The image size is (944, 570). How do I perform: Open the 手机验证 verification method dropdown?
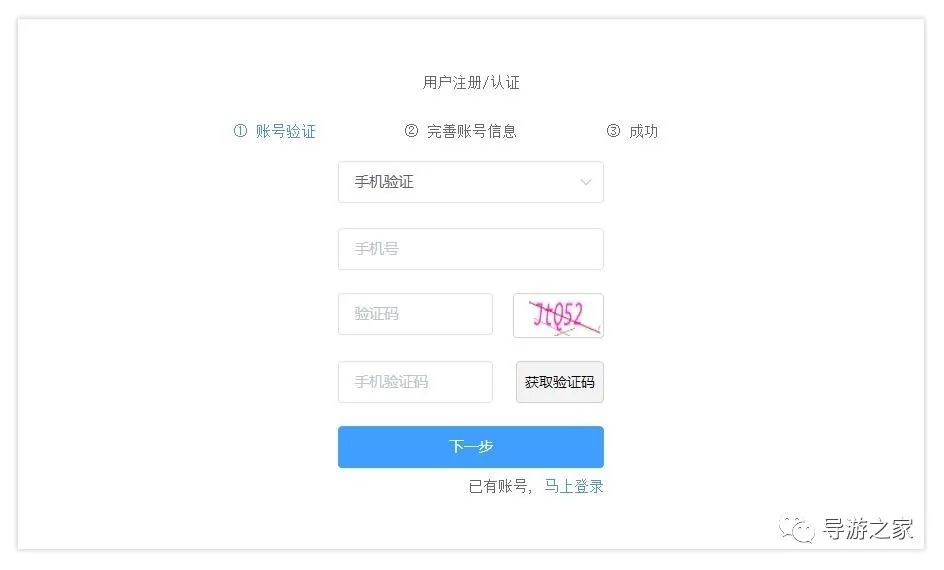(x=470, y=182)
